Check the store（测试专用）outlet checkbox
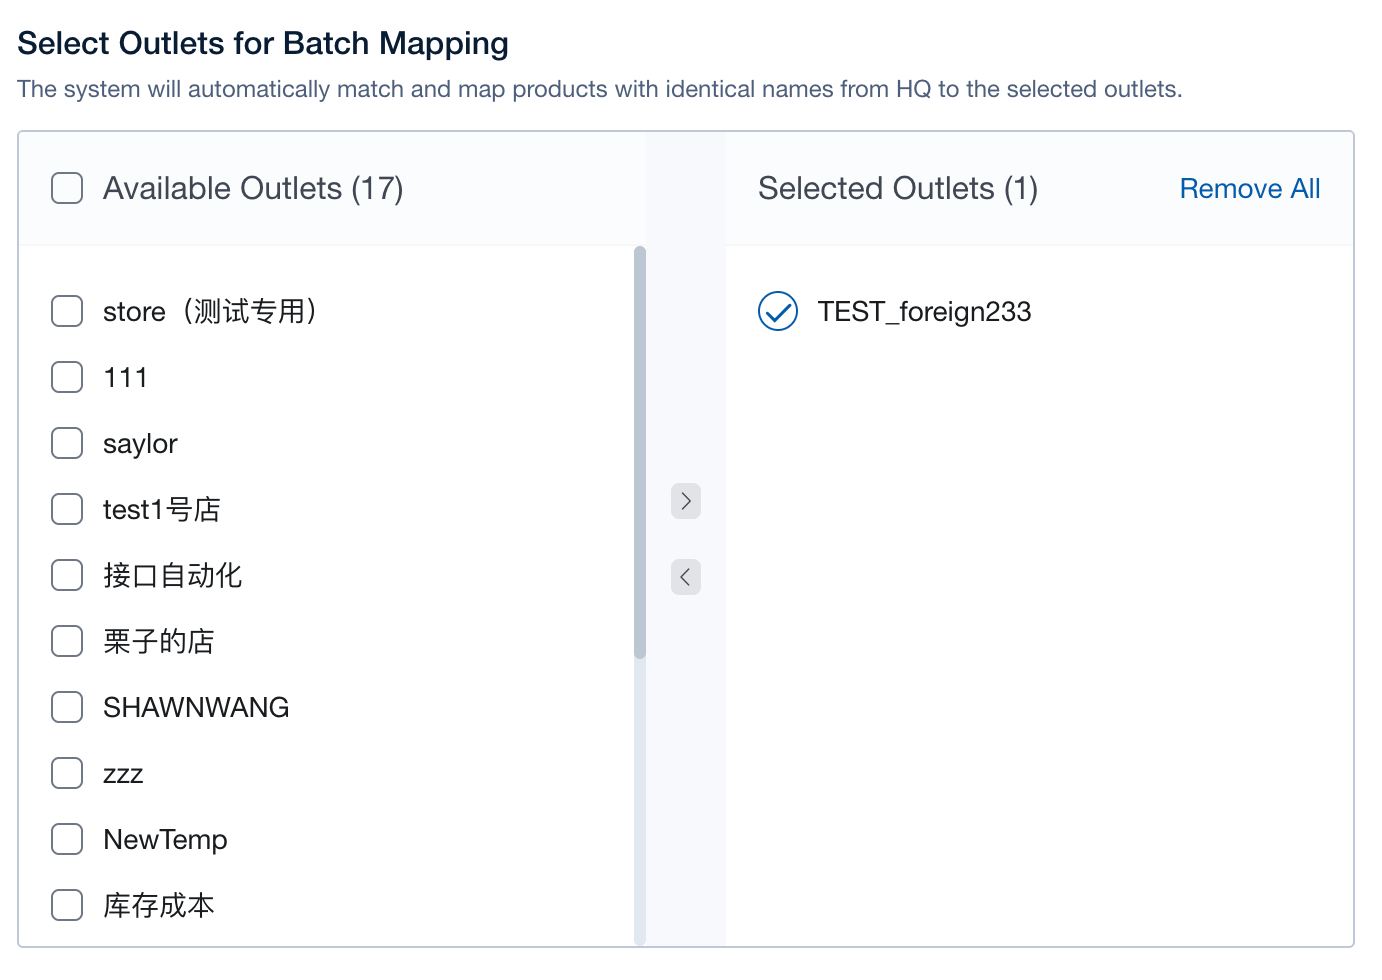 point(67,311)
